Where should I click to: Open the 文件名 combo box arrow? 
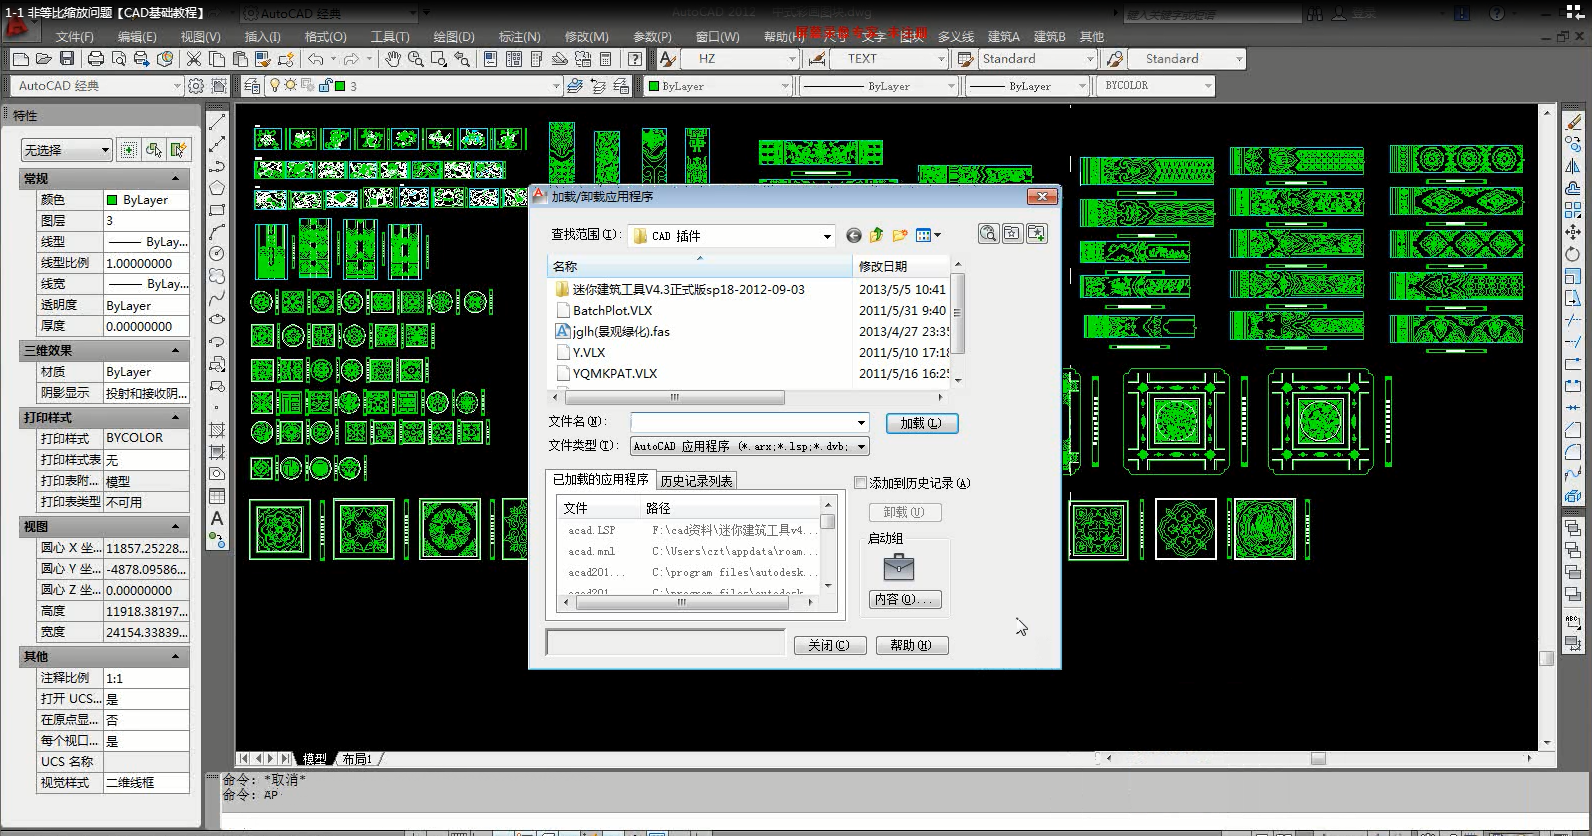coord(861,422)
